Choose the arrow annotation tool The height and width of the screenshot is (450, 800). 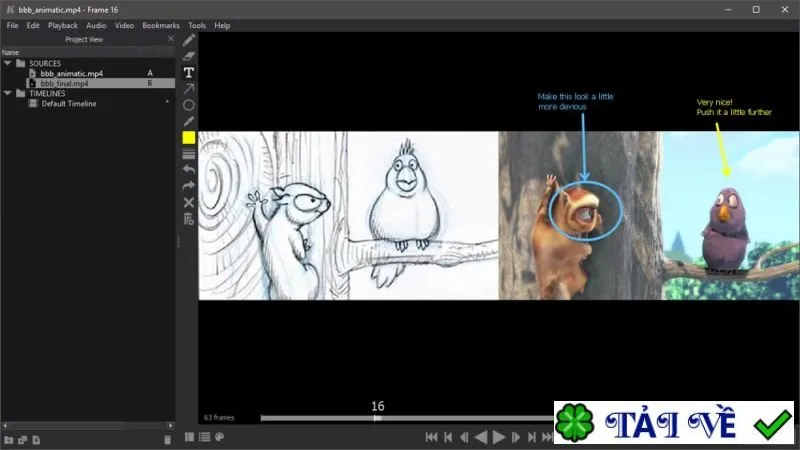pos(189,89)
